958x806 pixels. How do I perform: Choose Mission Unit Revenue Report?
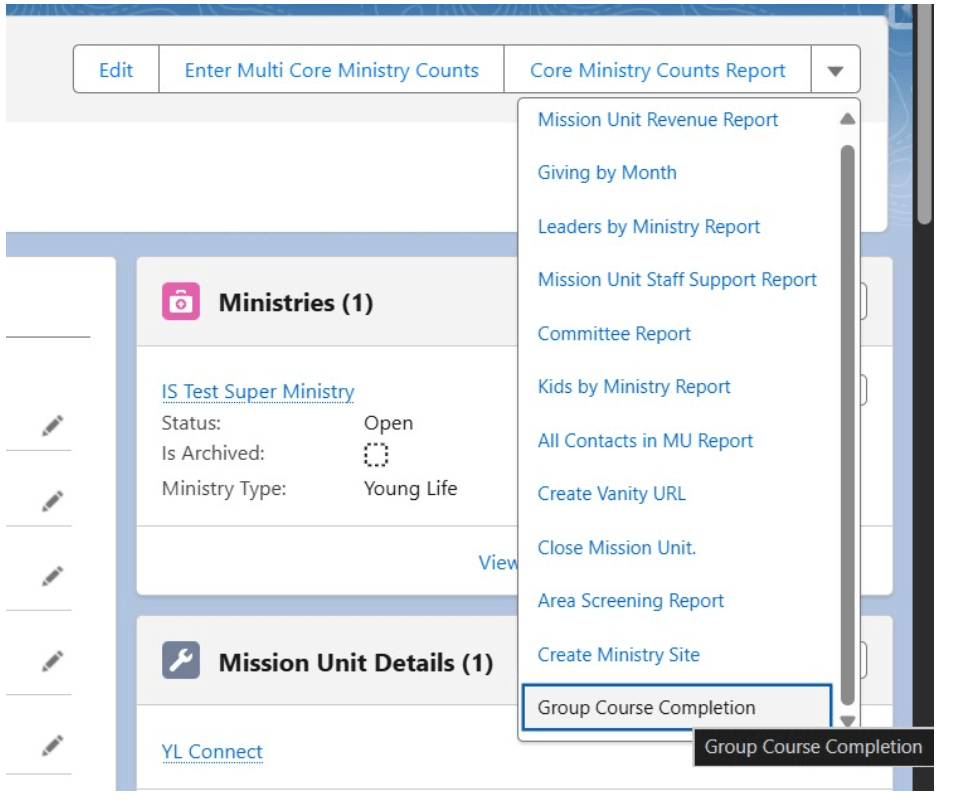657,120
